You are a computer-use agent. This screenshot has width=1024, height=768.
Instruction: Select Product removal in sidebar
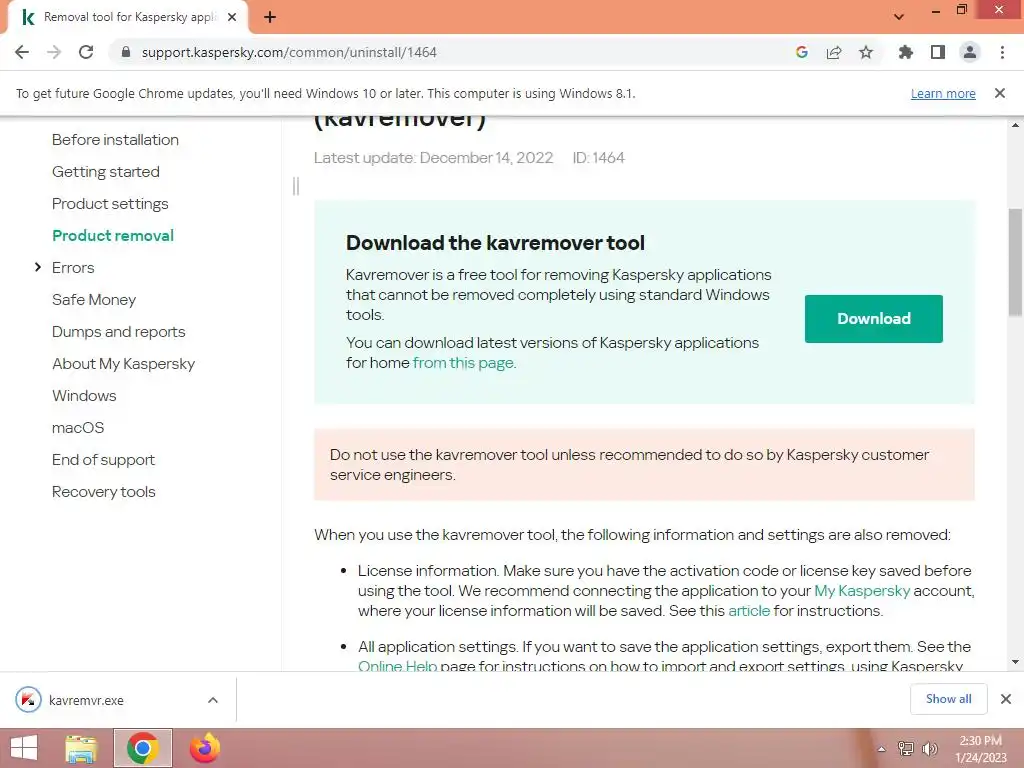(113, 236)
